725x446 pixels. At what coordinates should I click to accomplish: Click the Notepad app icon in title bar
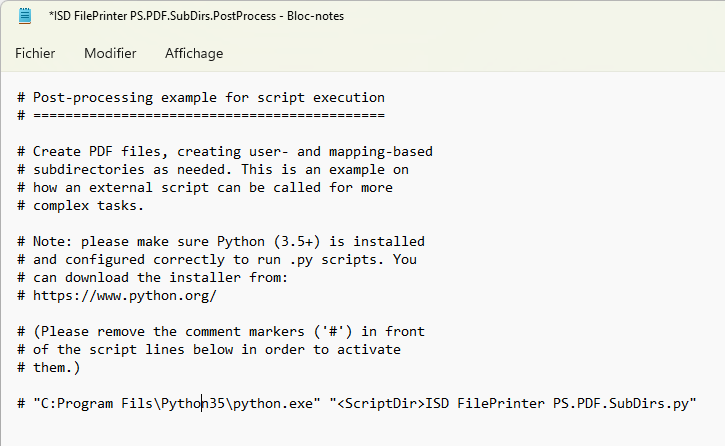click(x=25, y=15)
